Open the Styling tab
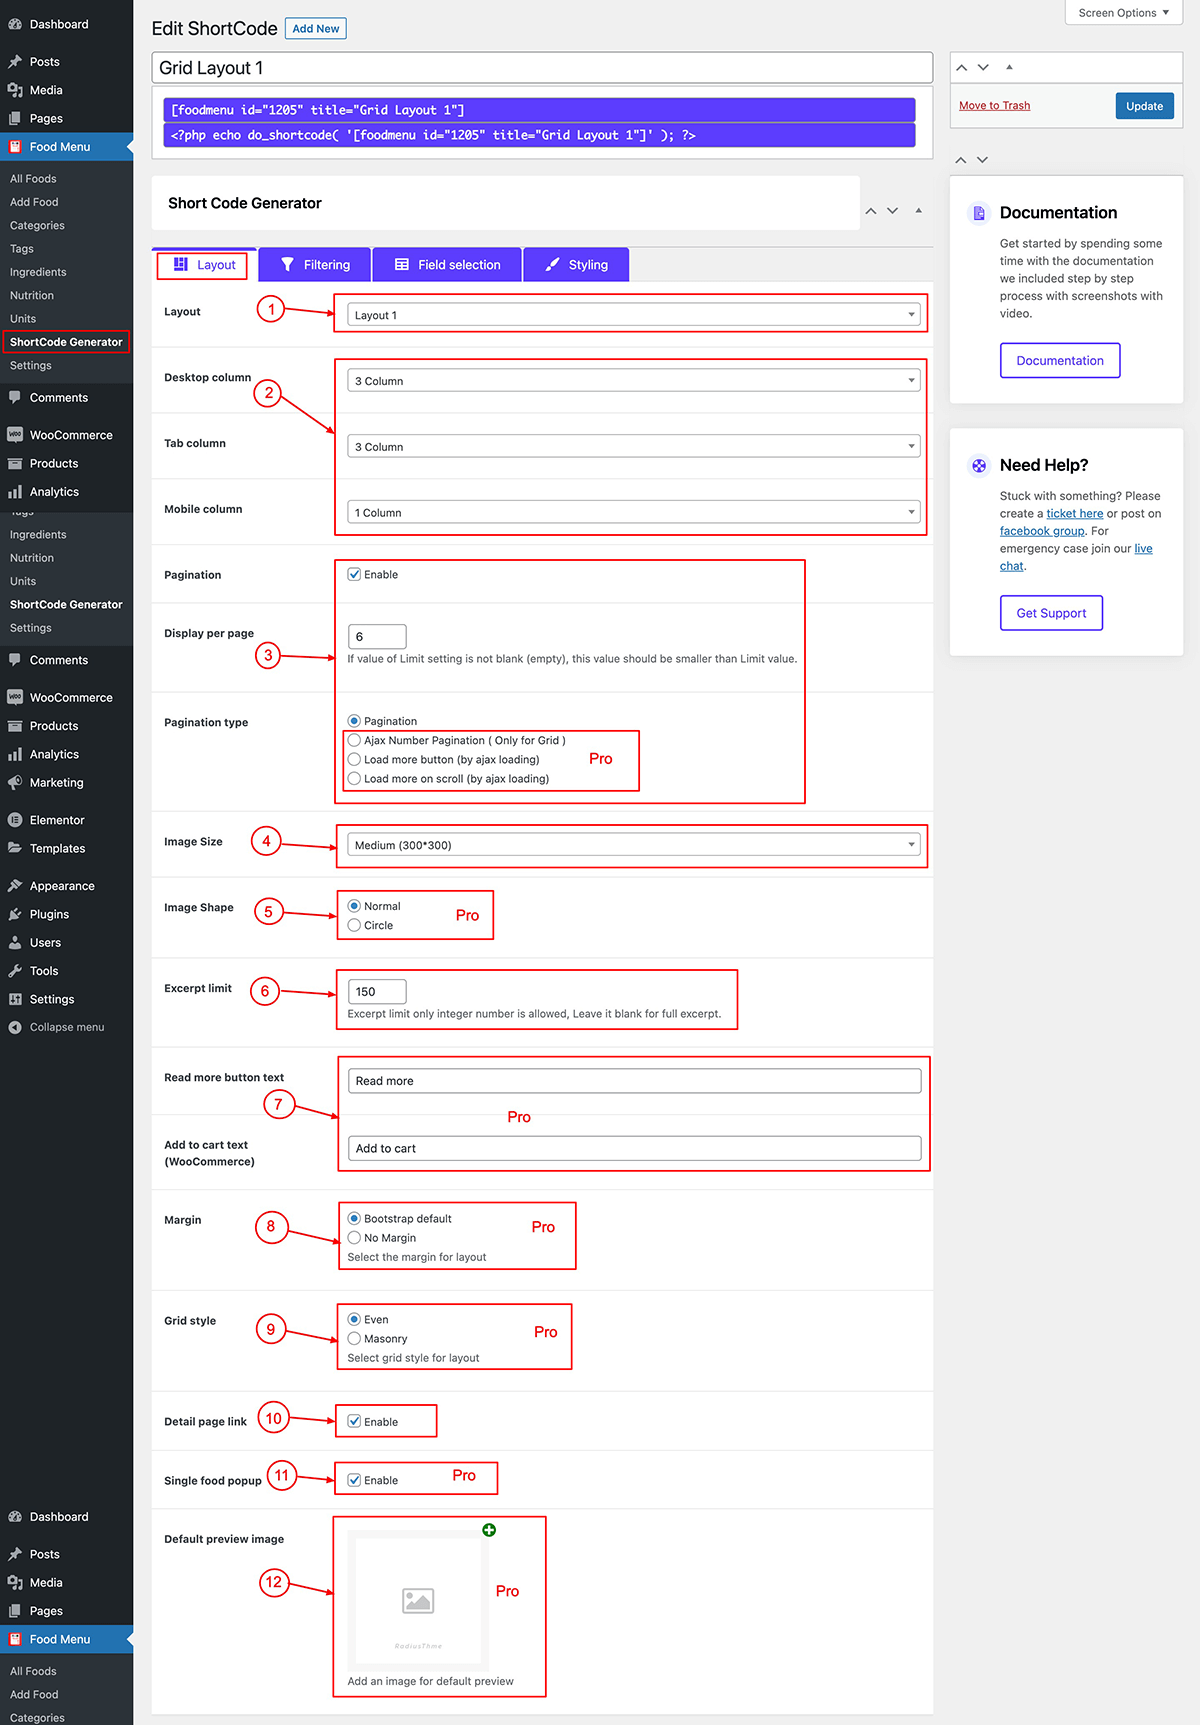 (x=576, y=265)
